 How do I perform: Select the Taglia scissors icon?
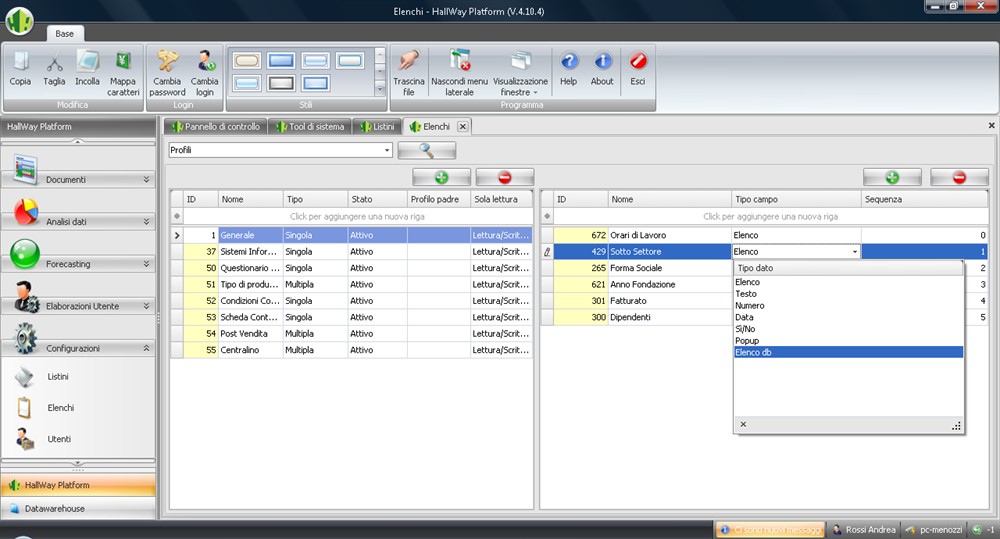(x=54, y=68)
